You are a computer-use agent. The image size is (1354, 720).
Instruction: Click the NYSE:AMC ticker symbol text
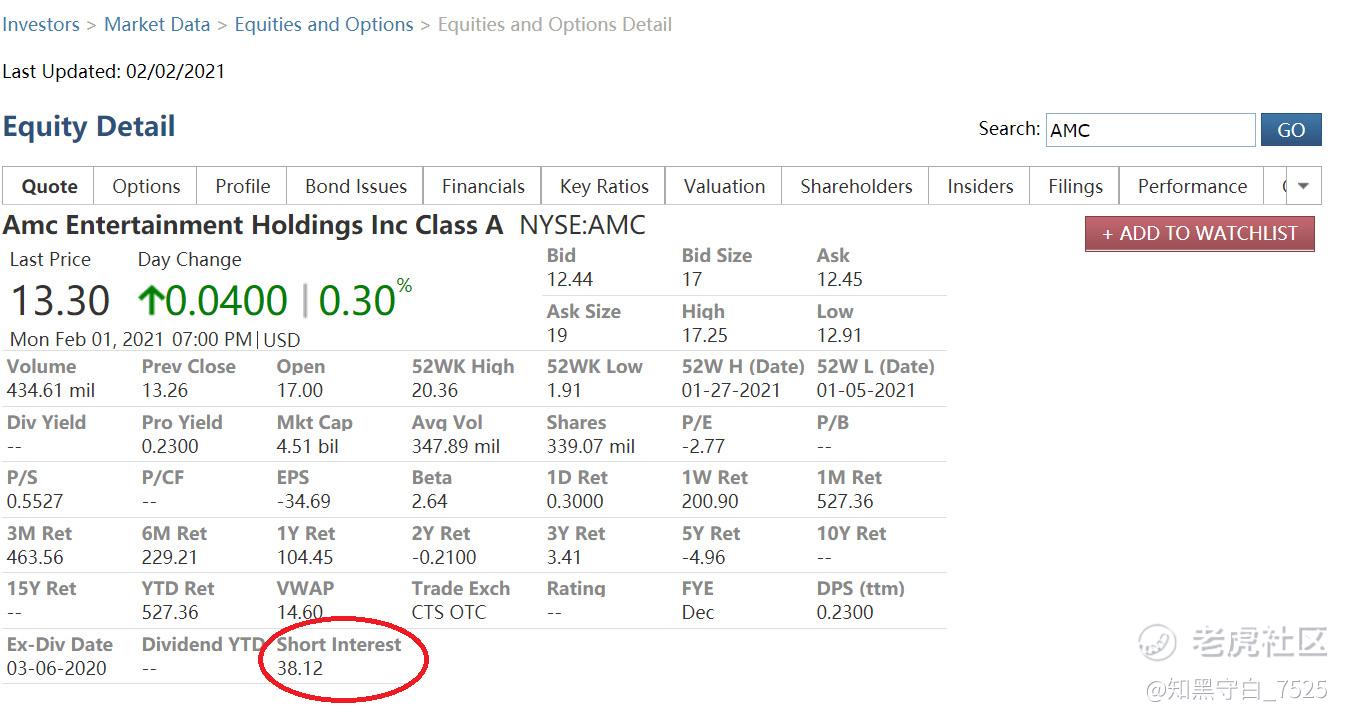(x=582, y=226)
